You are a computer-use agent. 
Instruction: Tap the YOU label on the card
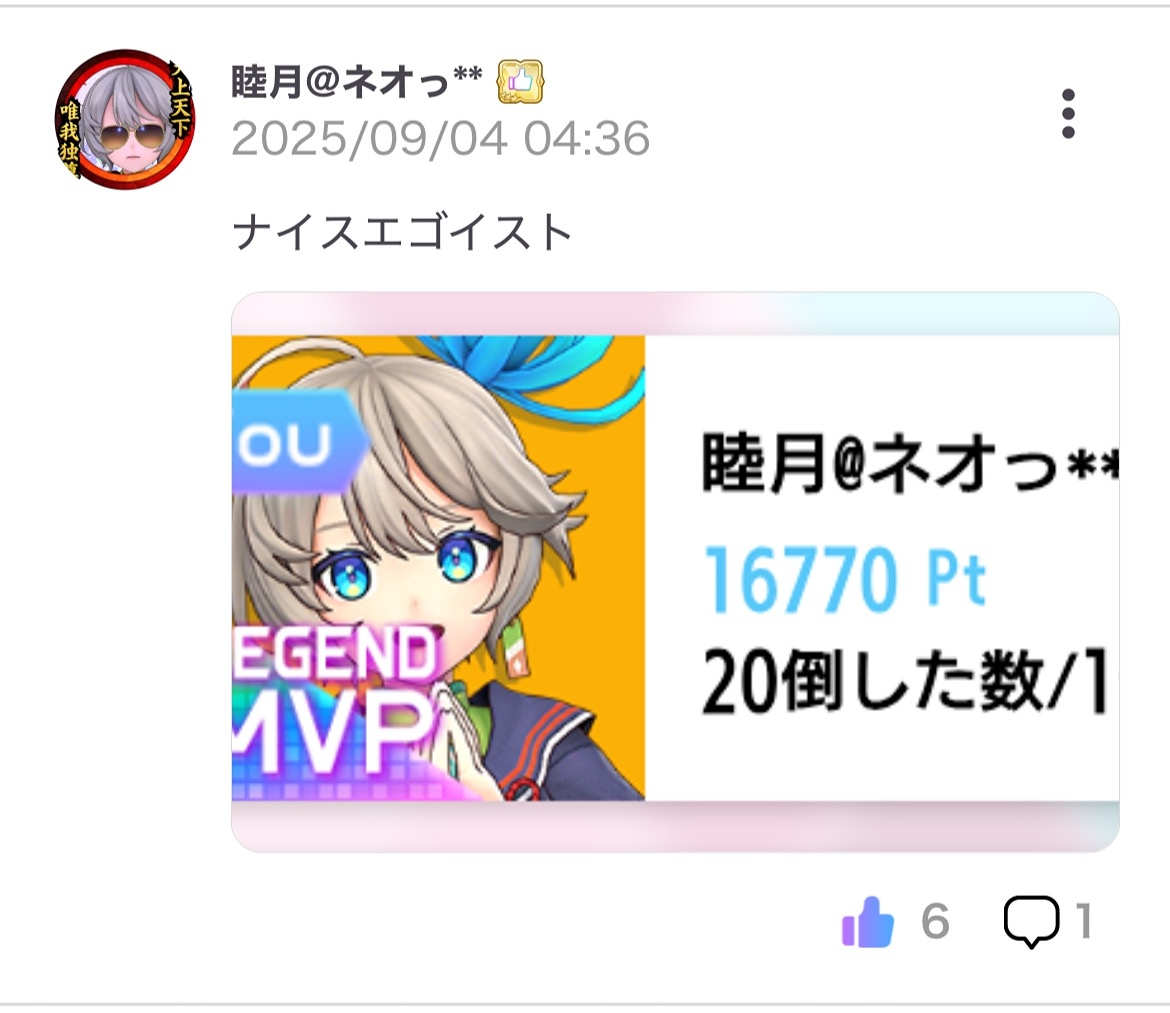pos(298,441)
